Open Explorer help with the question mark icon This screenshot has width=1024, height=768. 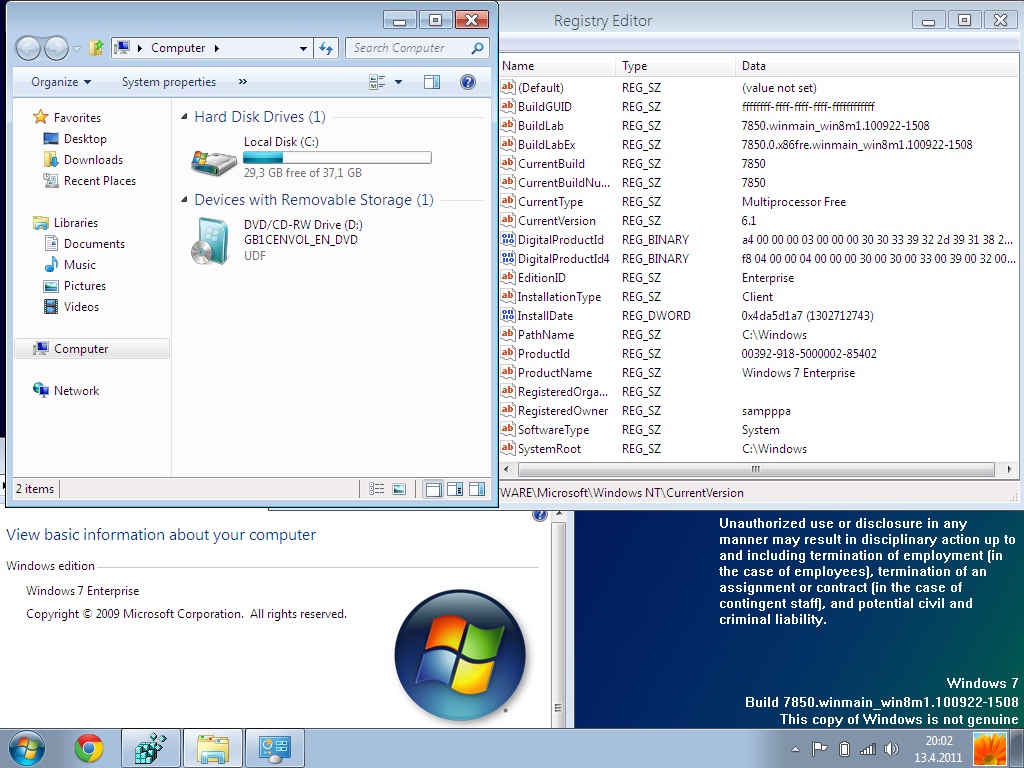[467, 82]
